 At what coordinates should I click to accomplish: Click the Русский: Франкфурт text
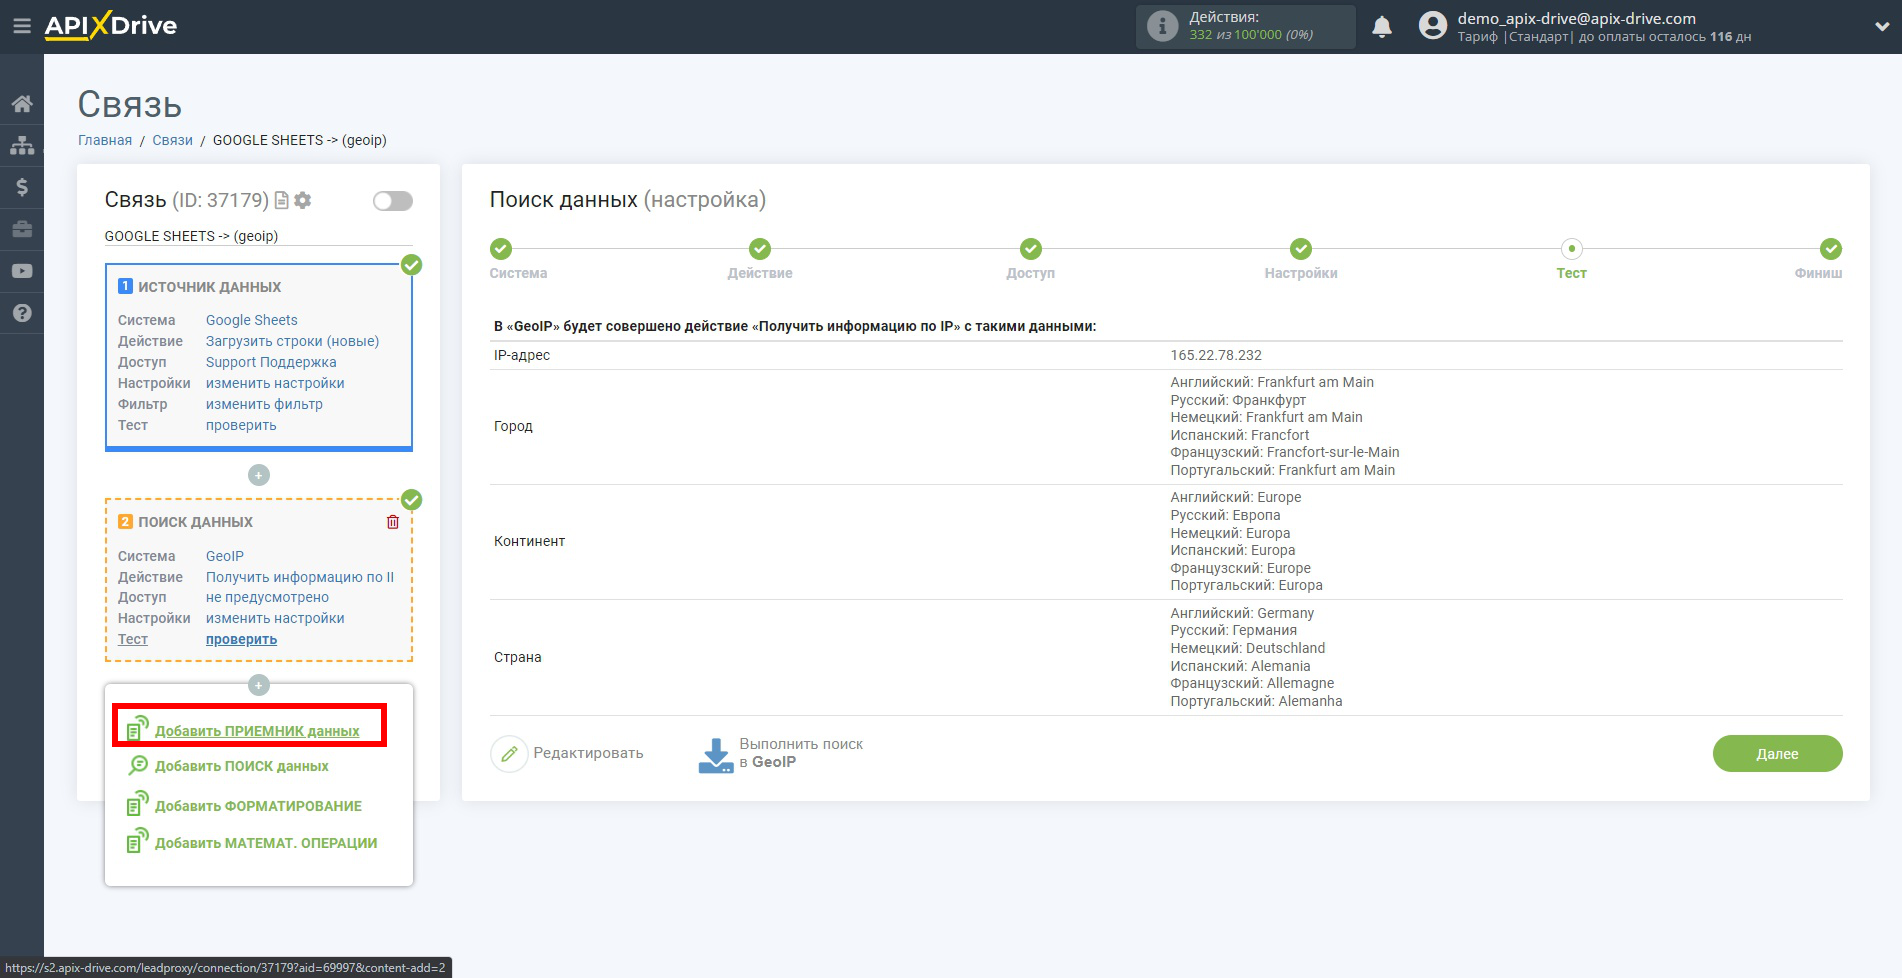tap(1238, 400)
